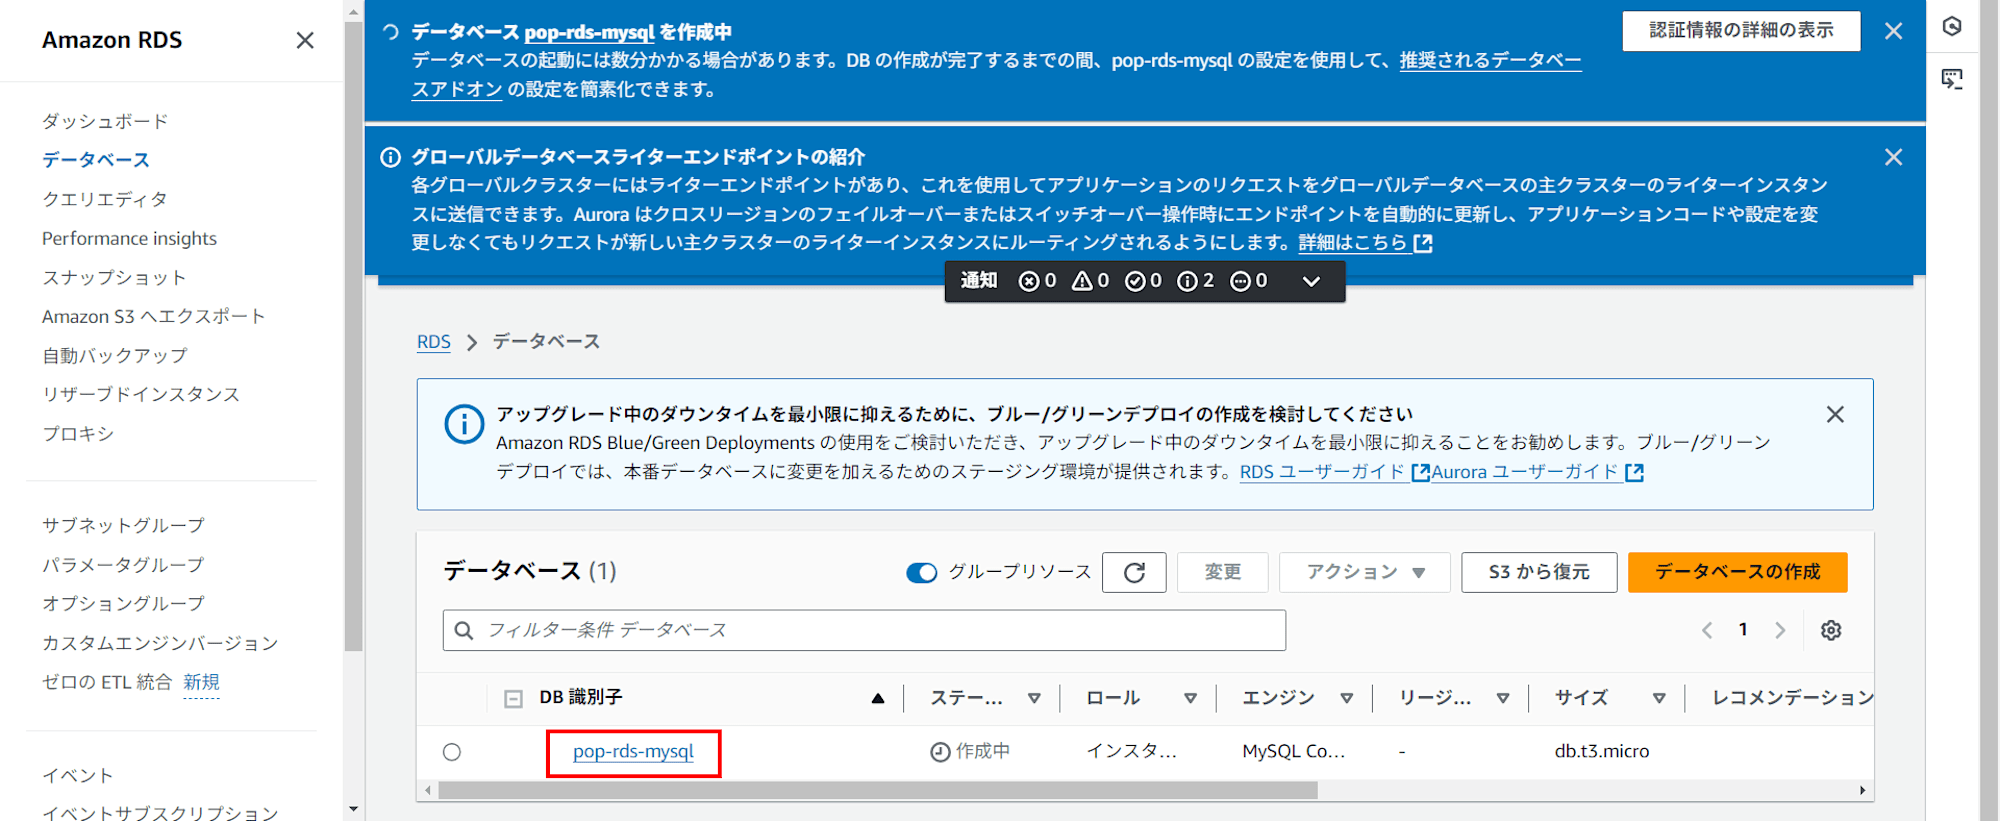This screenshot has width=2000, height=821.
Task: Open RDS ユーザーガイド link
Action: 1334,472
